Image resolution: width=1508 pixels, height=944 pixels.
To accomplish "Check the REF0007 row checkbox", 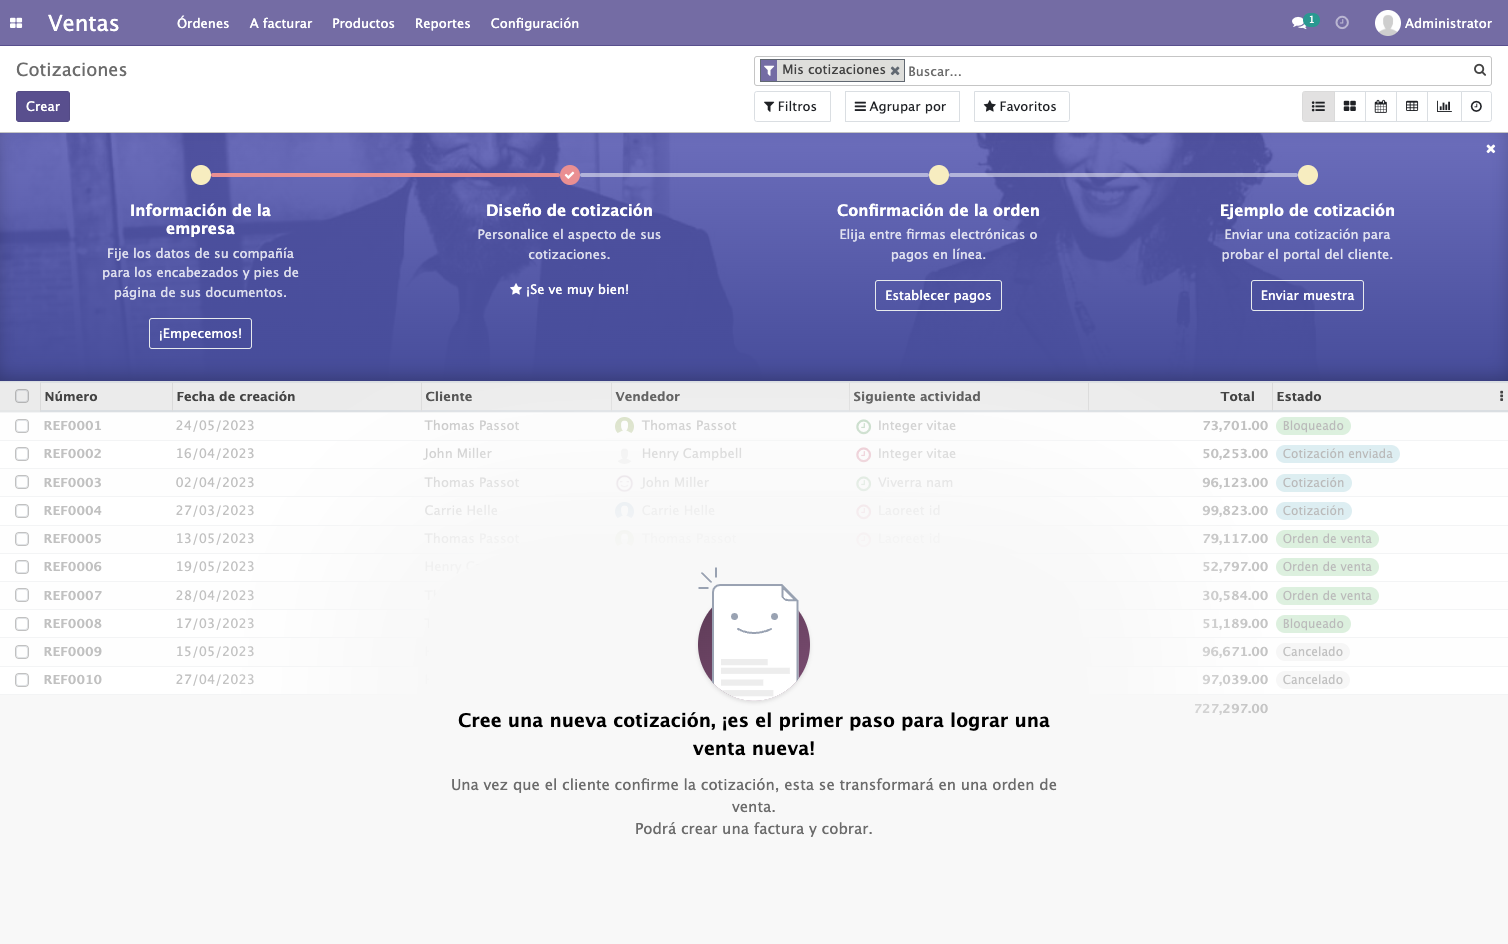I will [22, 595].
